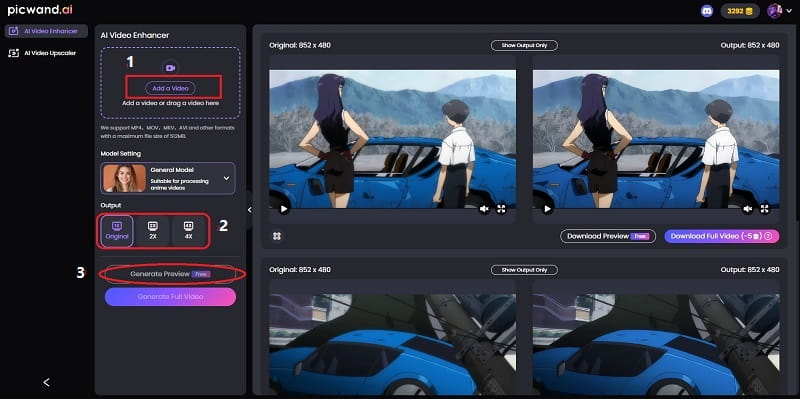Click the Model Setting label
This screenshot has width=800, height=399.
[120, 153]
